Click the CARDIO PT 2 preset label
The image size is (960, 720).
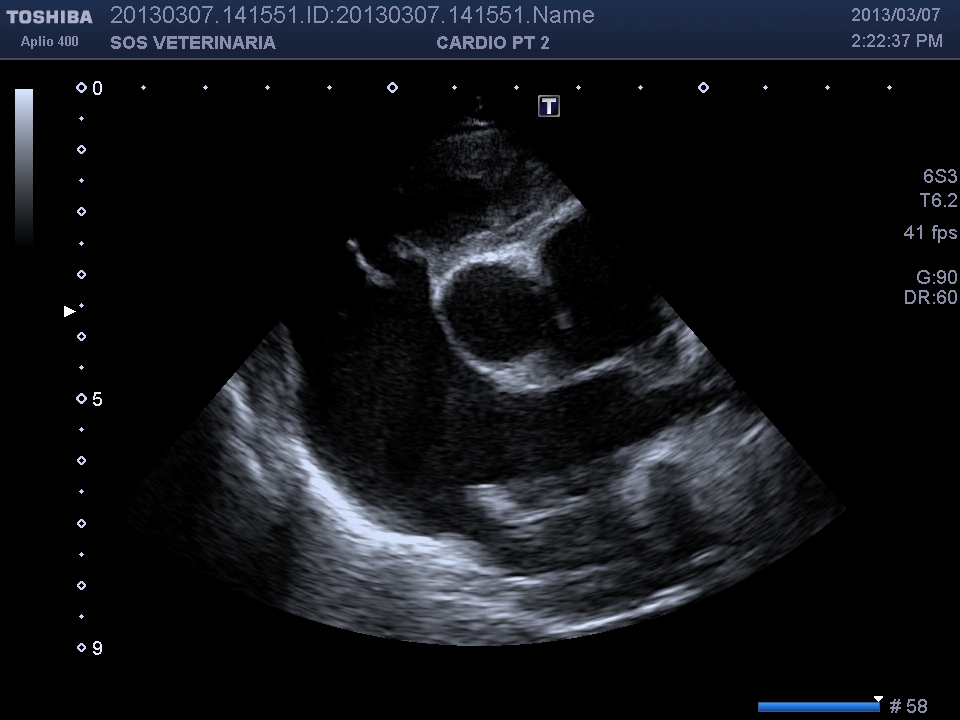tap(493, 43)
